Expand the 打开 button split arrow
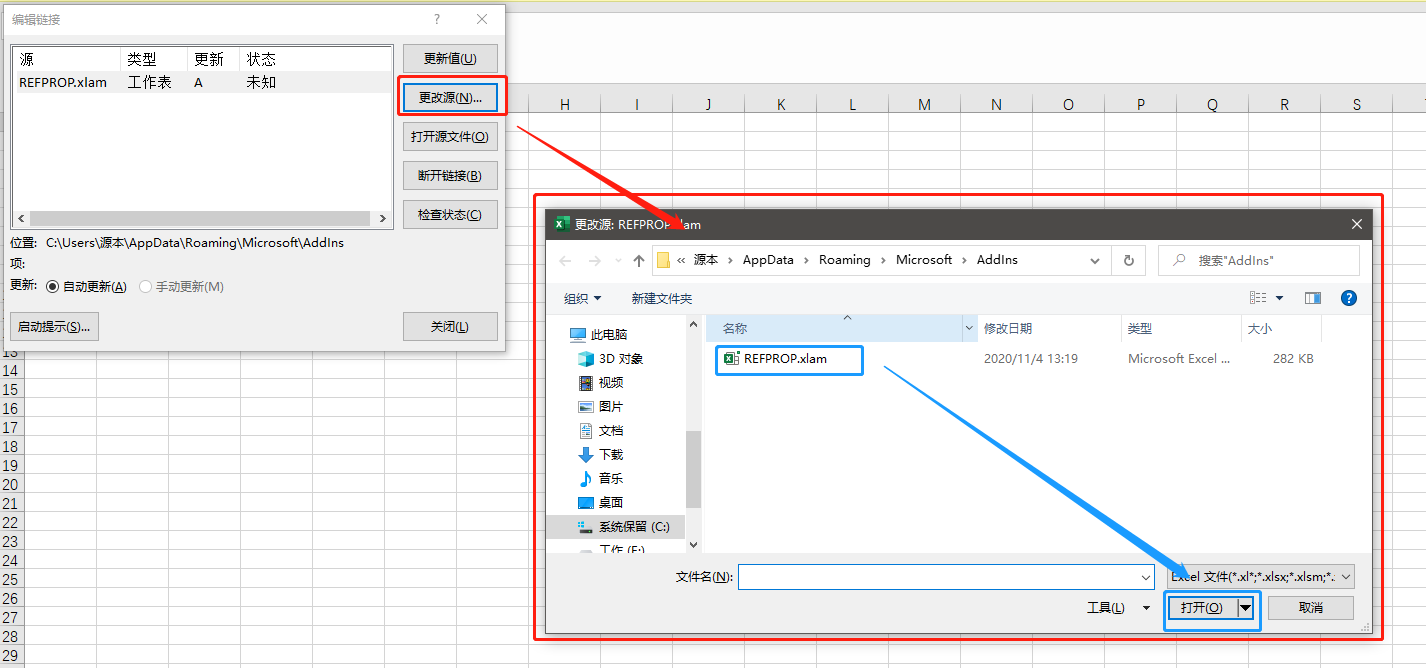Viewport: 1426px width, 668px height. [1246, 608]
